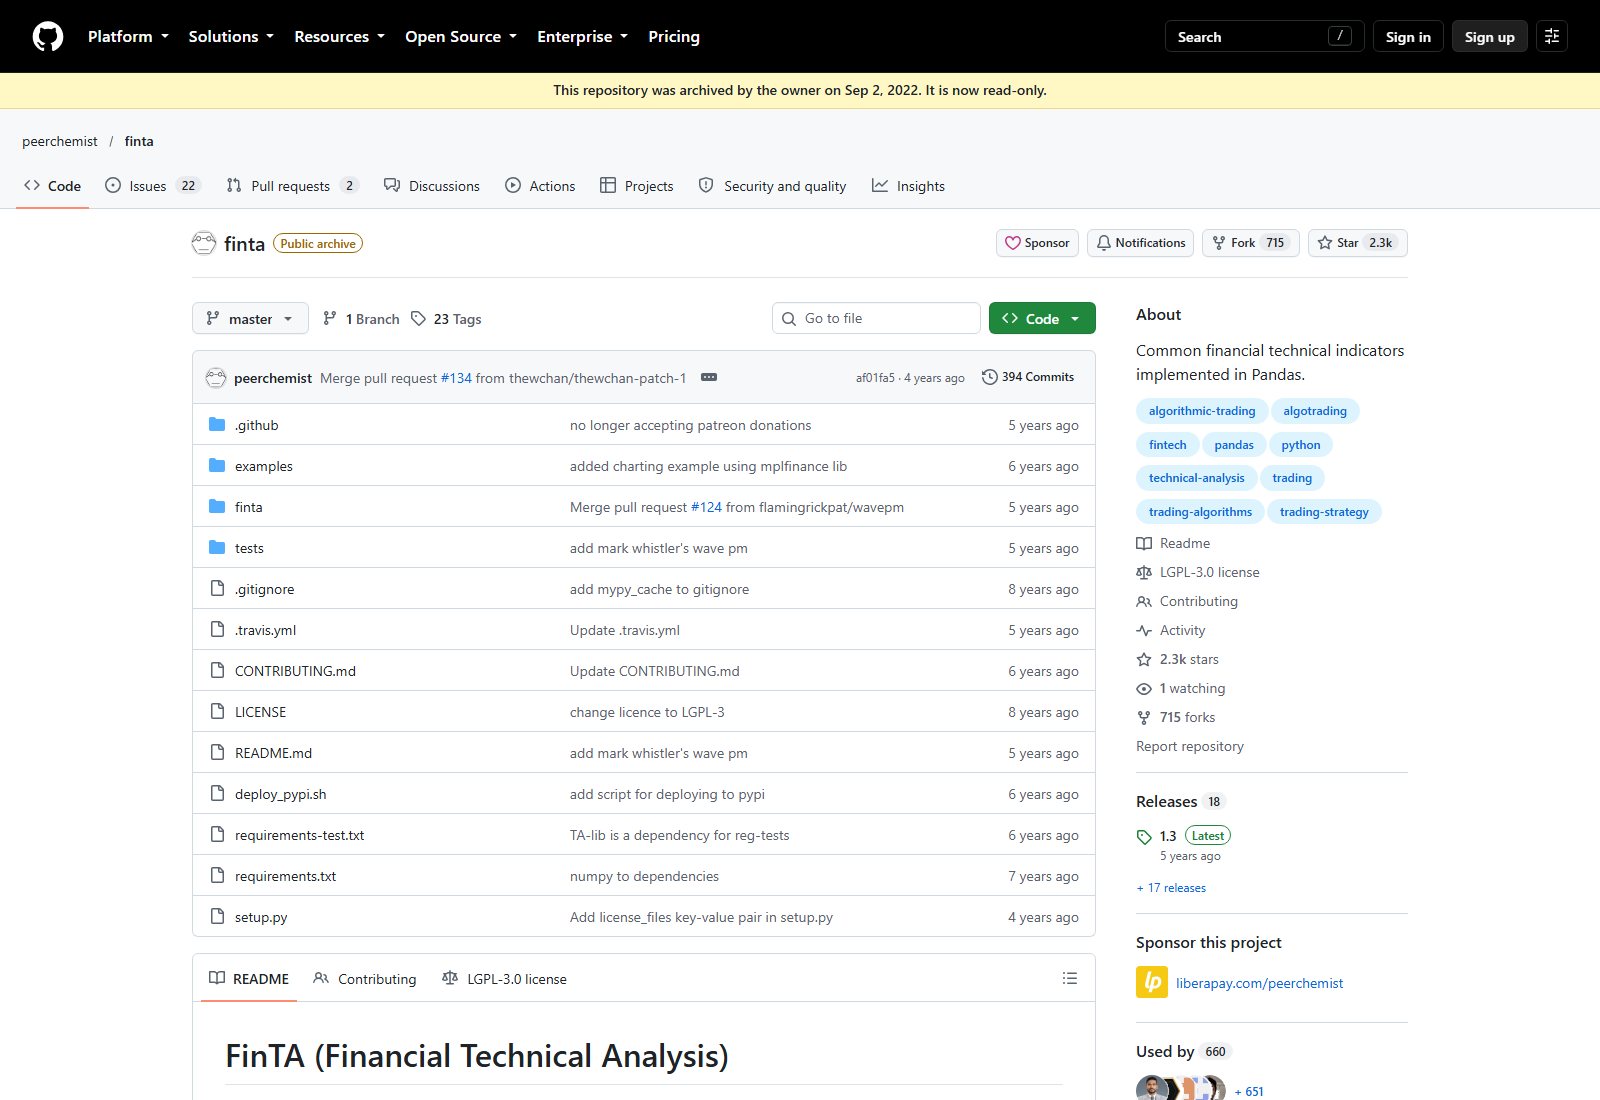Switch to the Pull requests tab
The image size is (1600, 1100).
point(292,186)
